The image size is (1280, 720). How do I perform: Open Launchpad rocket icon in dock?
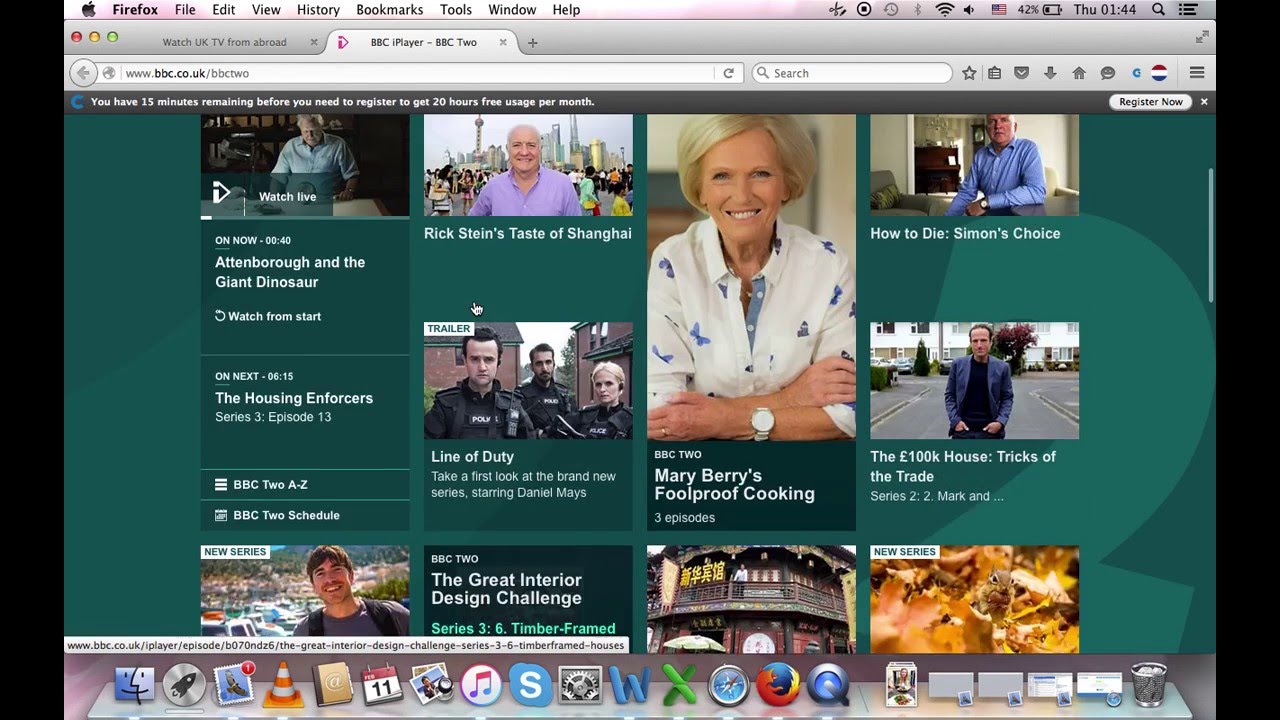tap(184, 686)
